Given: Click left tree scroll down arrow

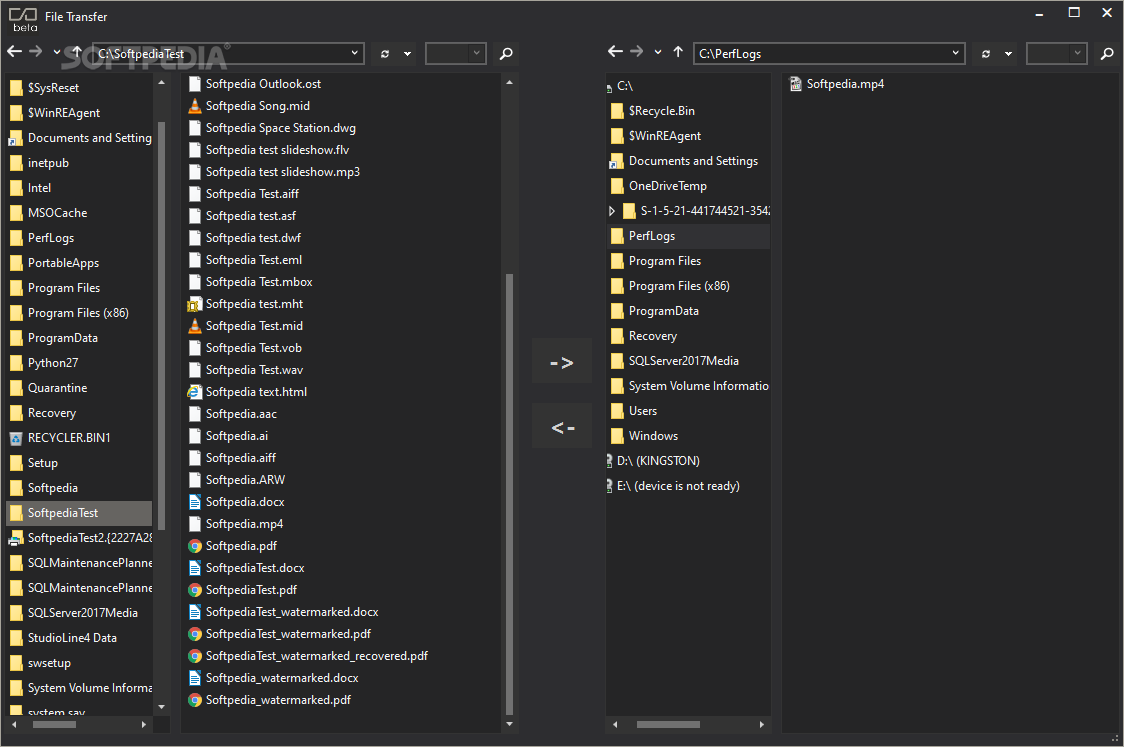Looking at the screenshot, I should click(x=161, y=707).
